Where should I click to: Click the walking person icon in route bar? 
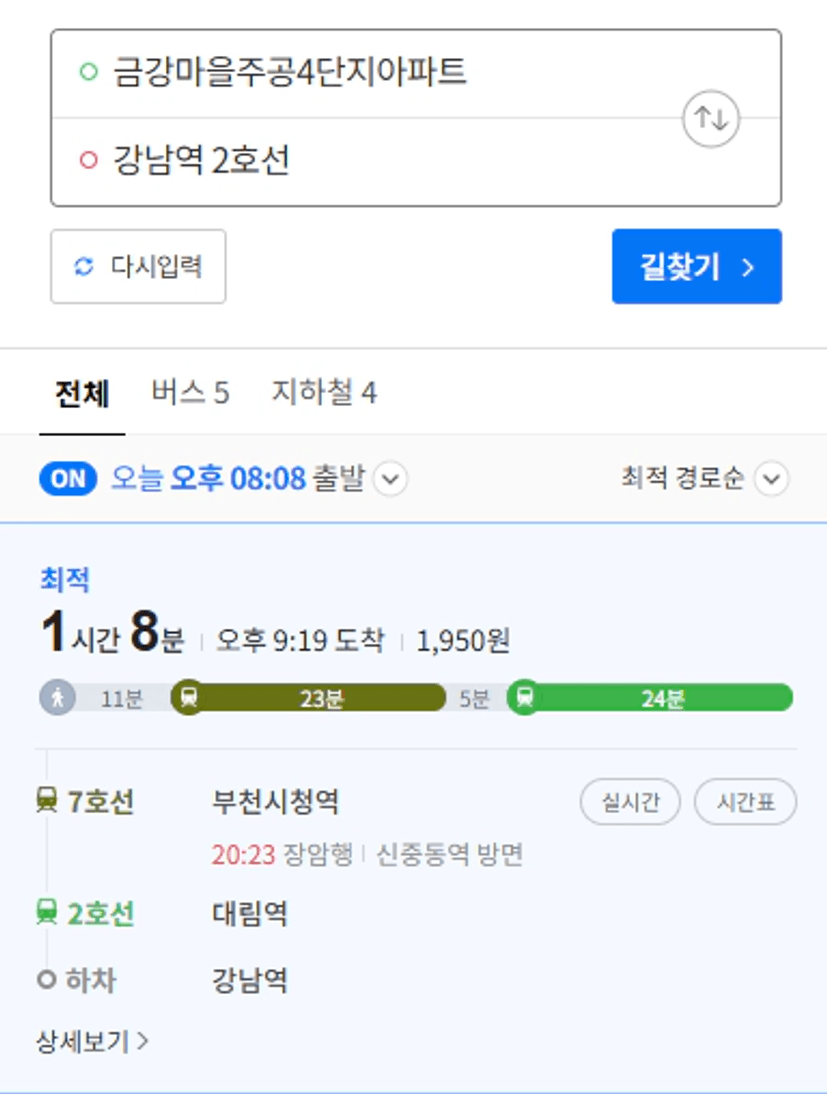click(x=58, y=697)
